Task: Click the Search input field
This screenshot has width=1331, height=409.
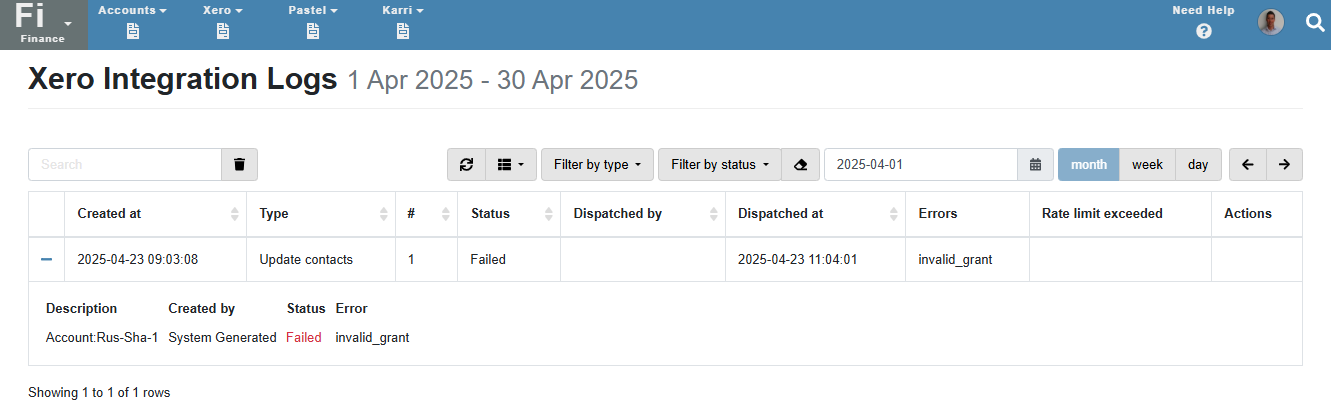Action: pos(124,165)
